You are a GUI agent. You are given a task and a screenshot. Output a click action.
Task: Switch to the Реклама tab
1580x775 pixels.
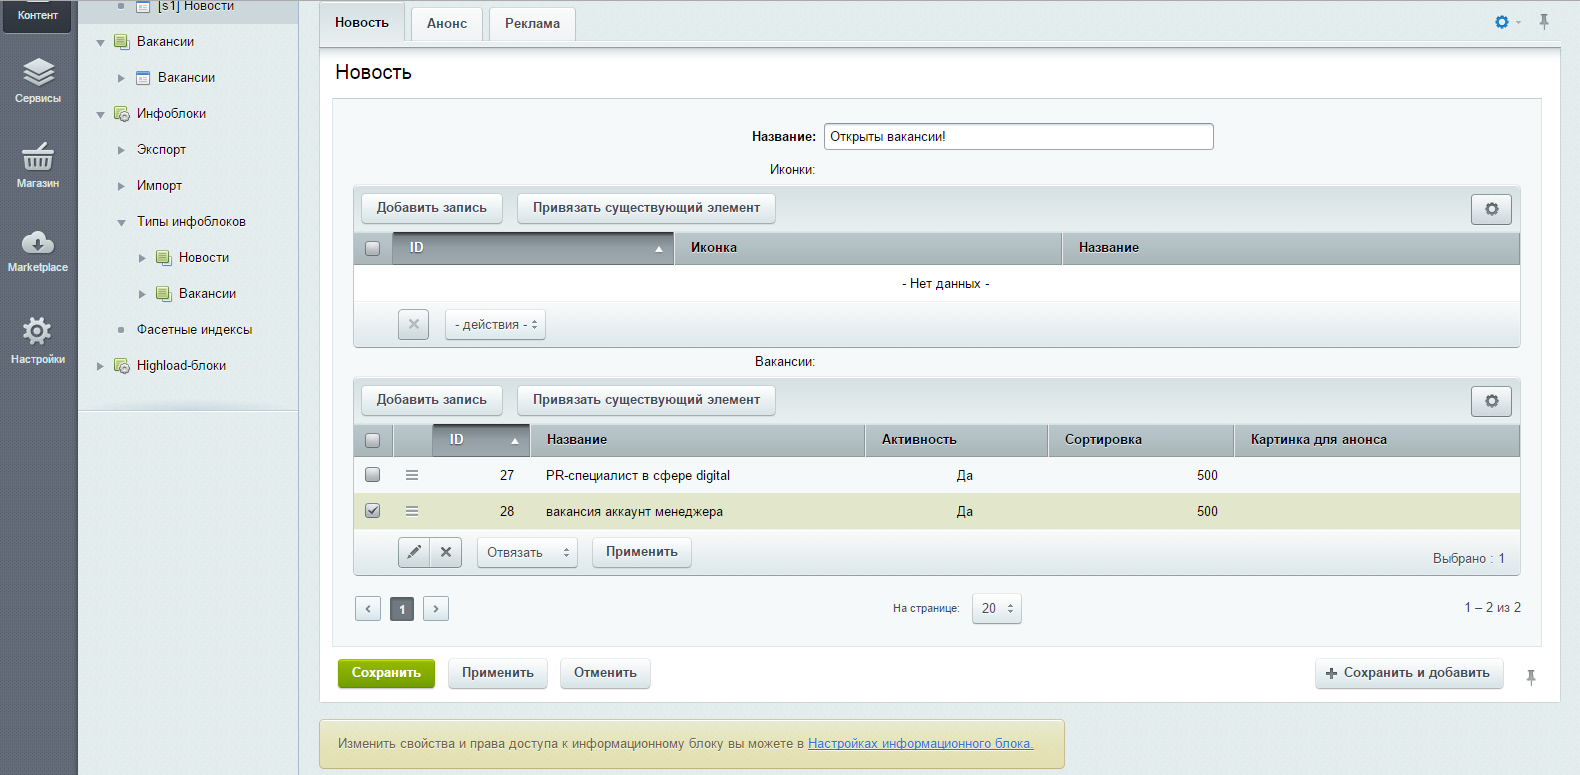(532, 23)
